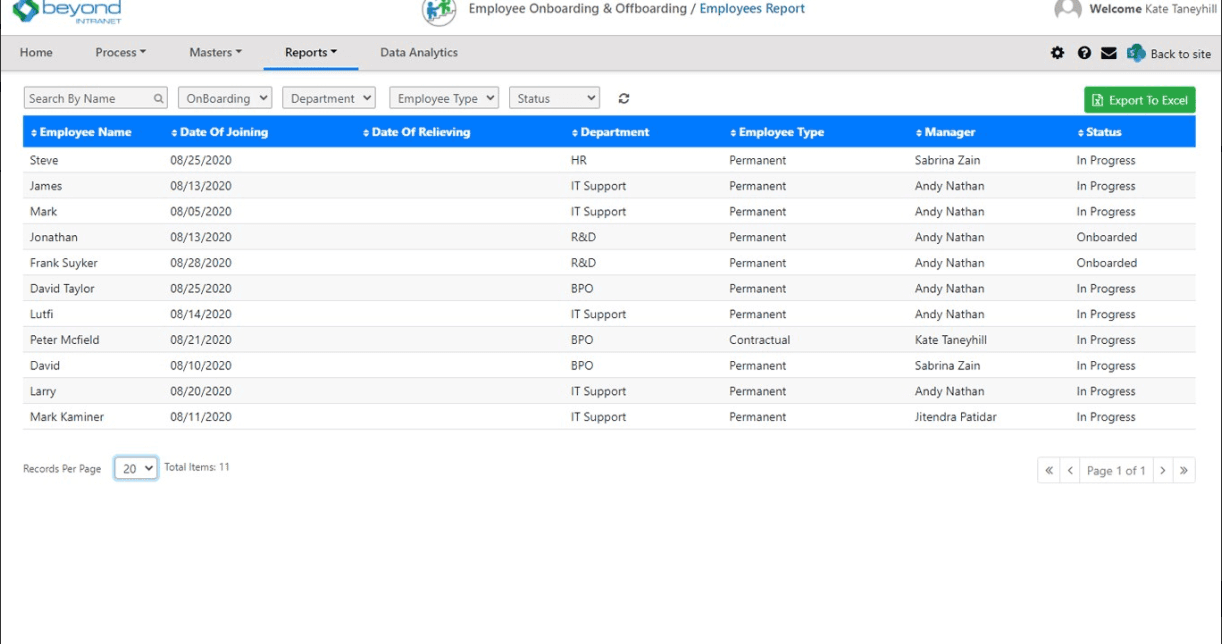The height and width of the screenshot is (644, 1222).
Task: Switch to the Data Analytics tab
Action: (x=417, y=52)
